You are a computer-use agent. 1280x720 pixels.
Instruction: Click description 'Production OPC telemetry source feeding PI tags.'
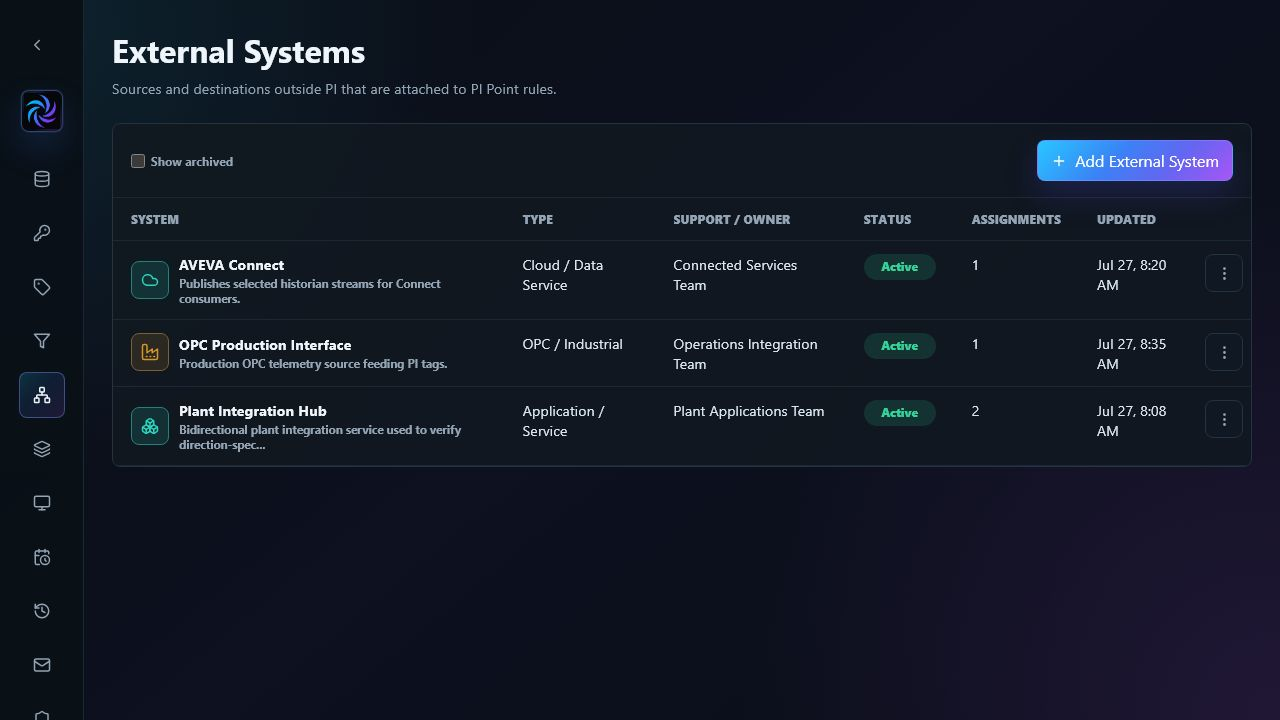[x=313, y=364]
